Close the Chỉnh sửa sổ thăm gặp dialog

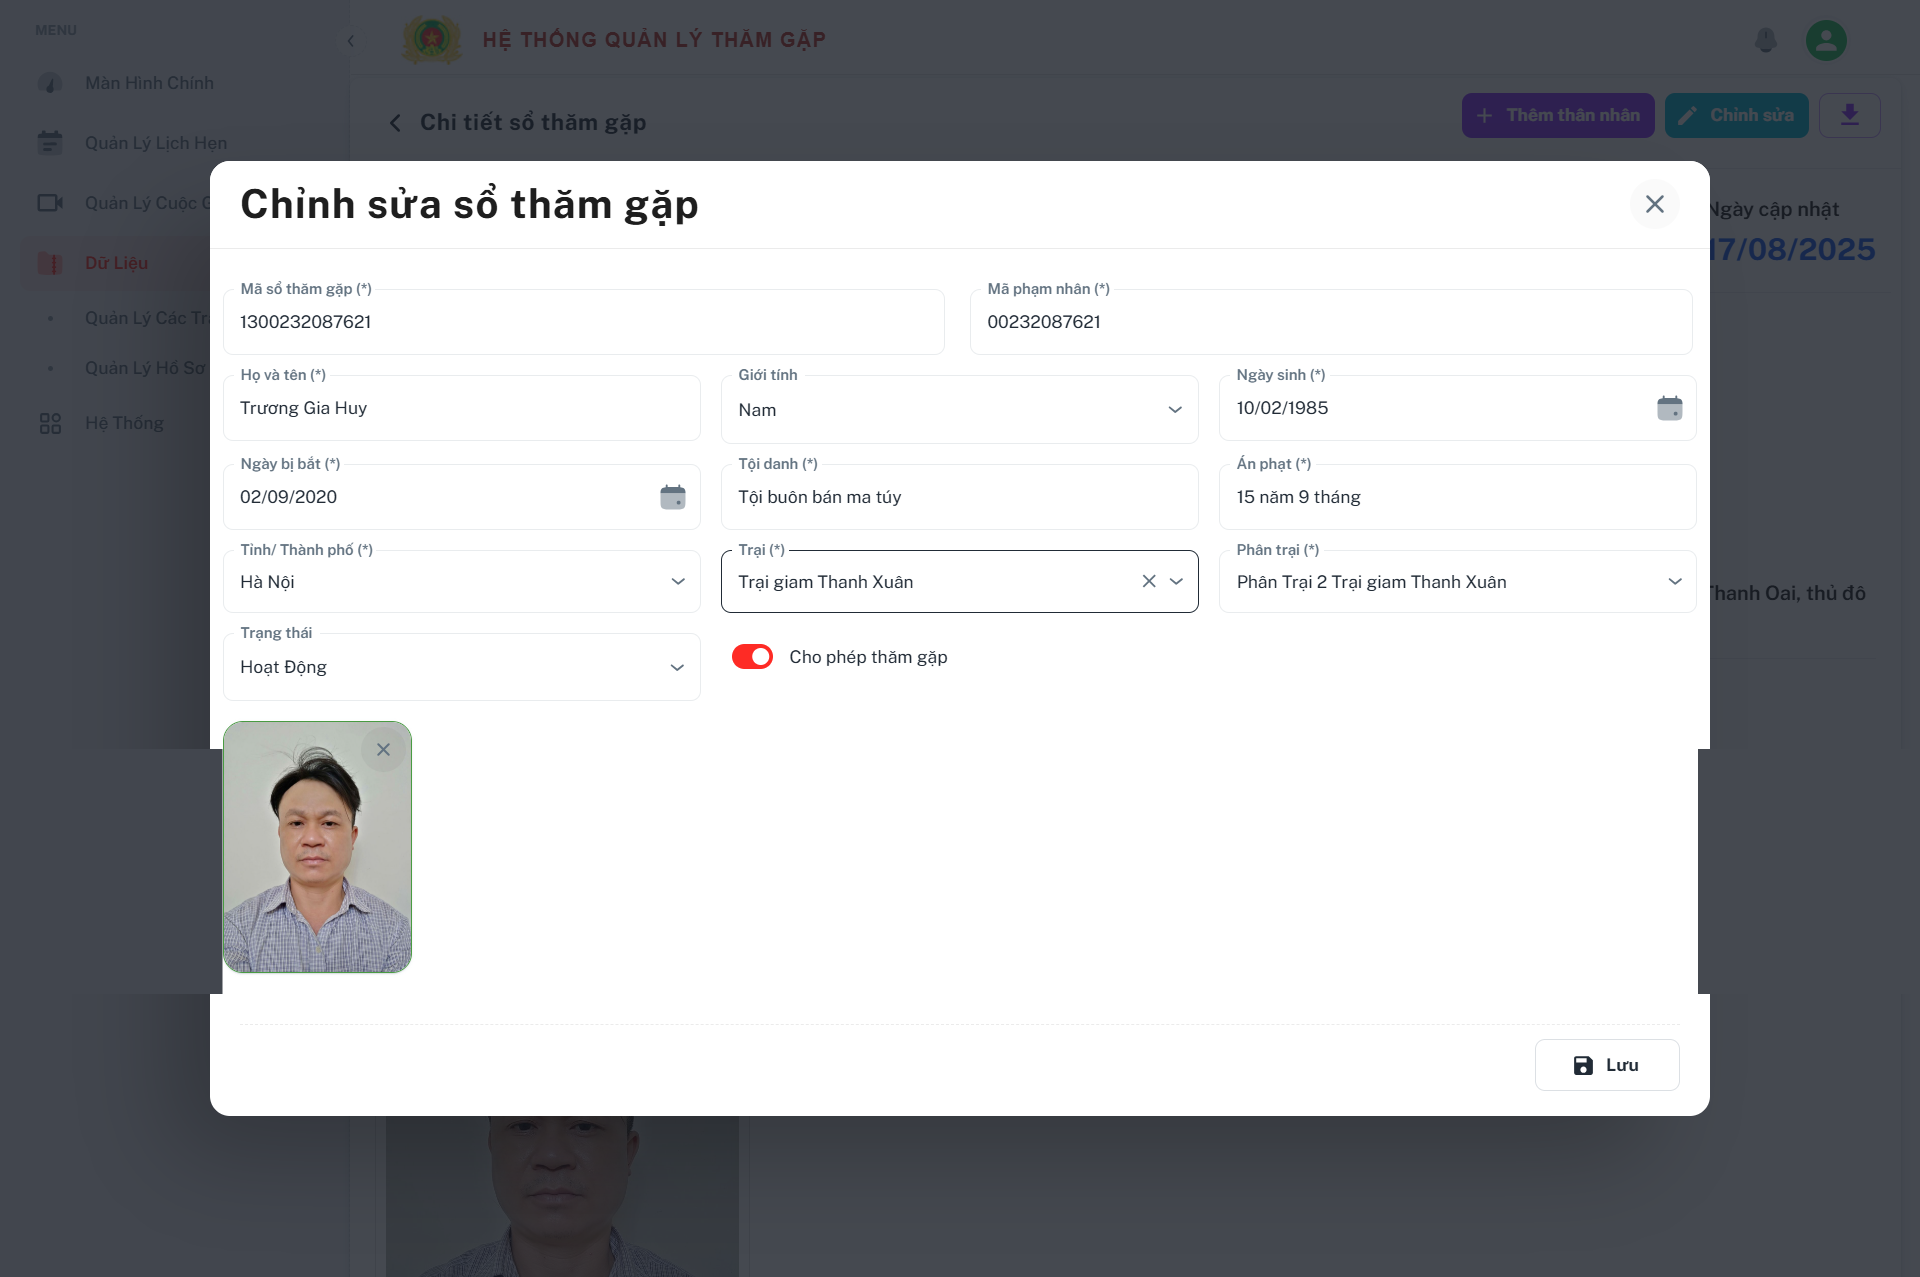[1655, 204]
